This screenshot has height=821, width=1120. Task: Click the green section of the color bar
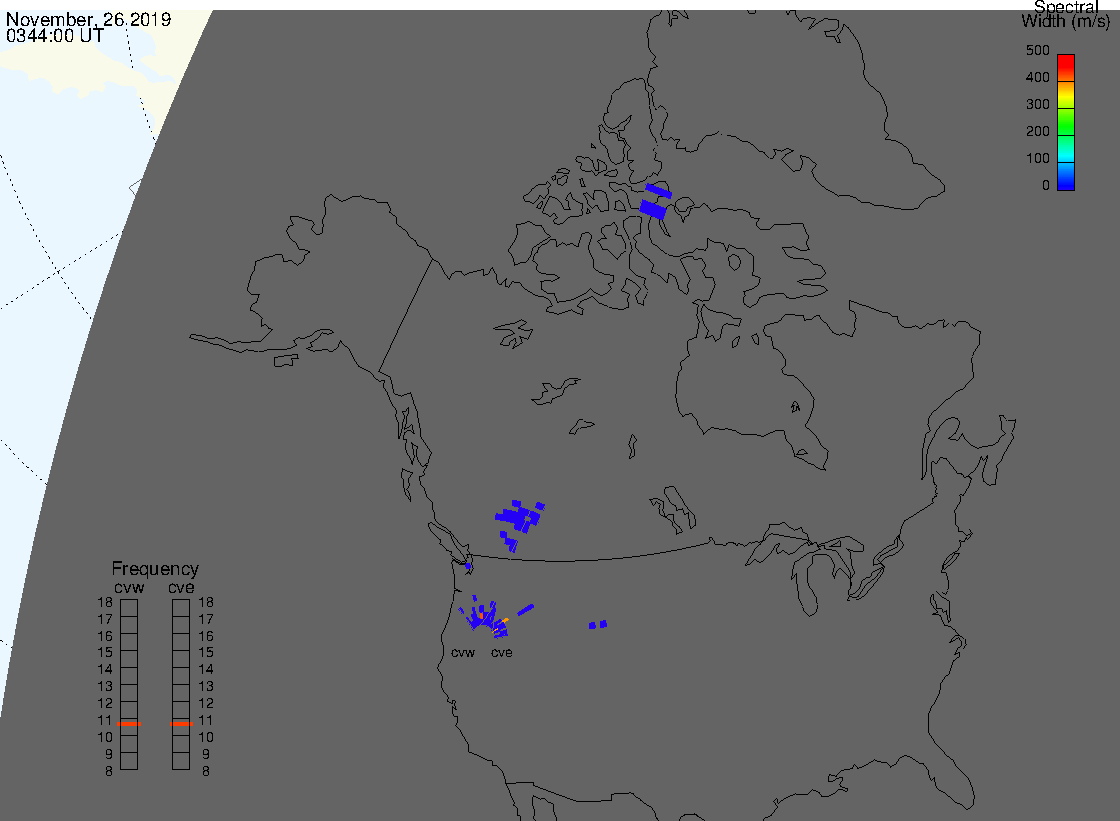click(x=1066, y=121)
